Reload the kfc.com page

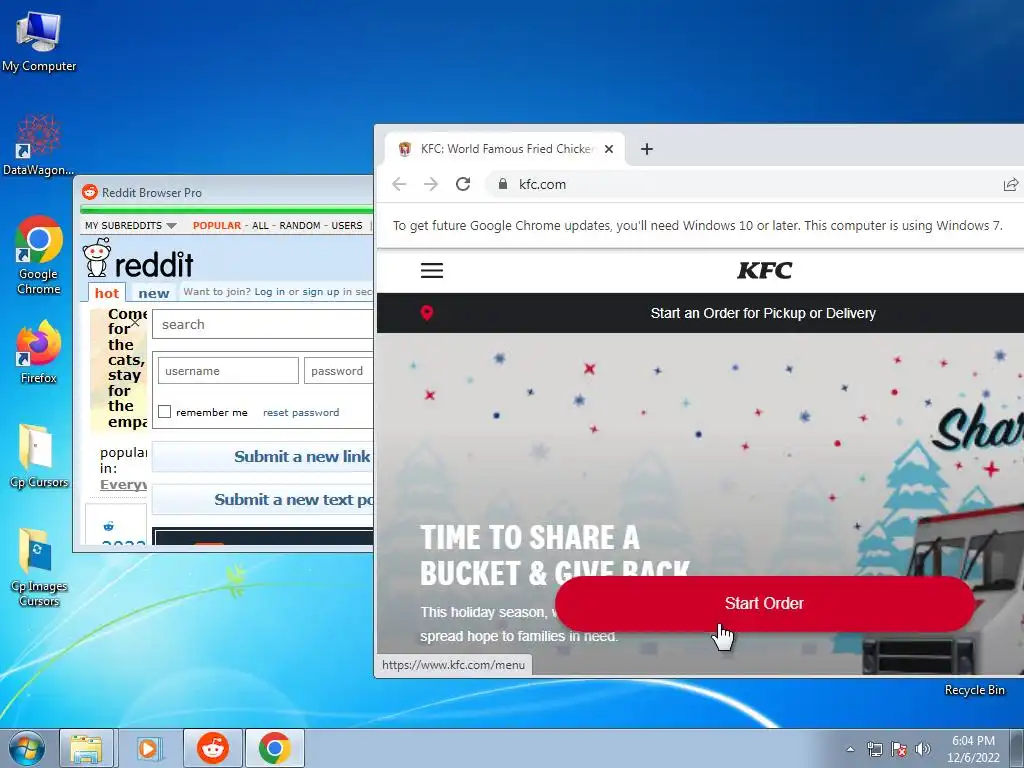click(x=463, y=184)
